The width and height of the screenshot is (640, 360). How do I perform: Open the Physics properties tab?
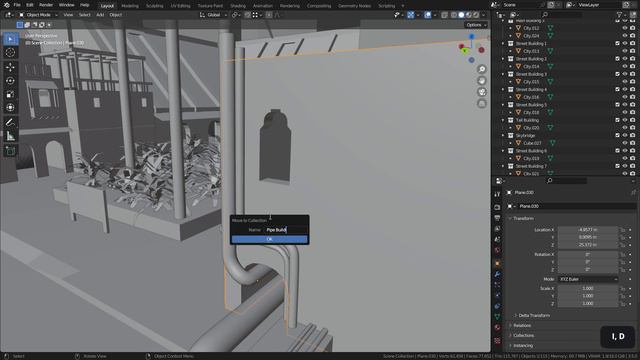[x=497, y=295]
